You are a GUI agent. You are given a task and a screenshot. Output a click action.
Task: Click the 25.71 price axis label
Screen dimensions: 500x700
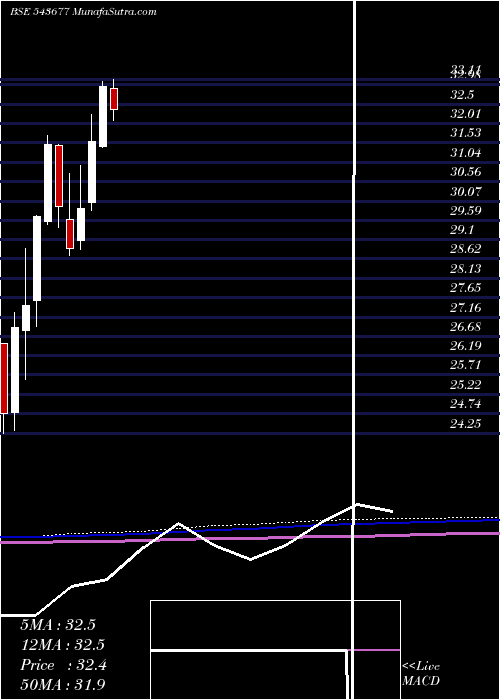466,365
